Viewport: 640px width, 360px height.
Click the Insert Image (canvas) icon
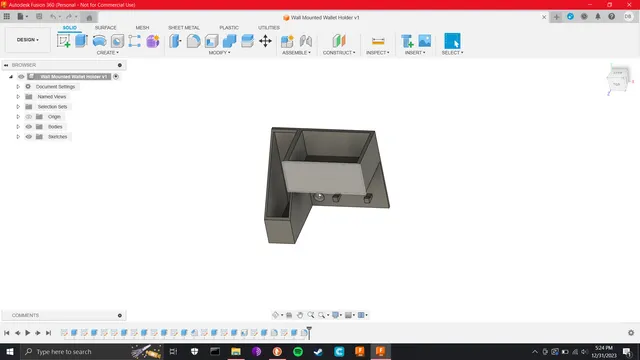click(x=424, y=41)
